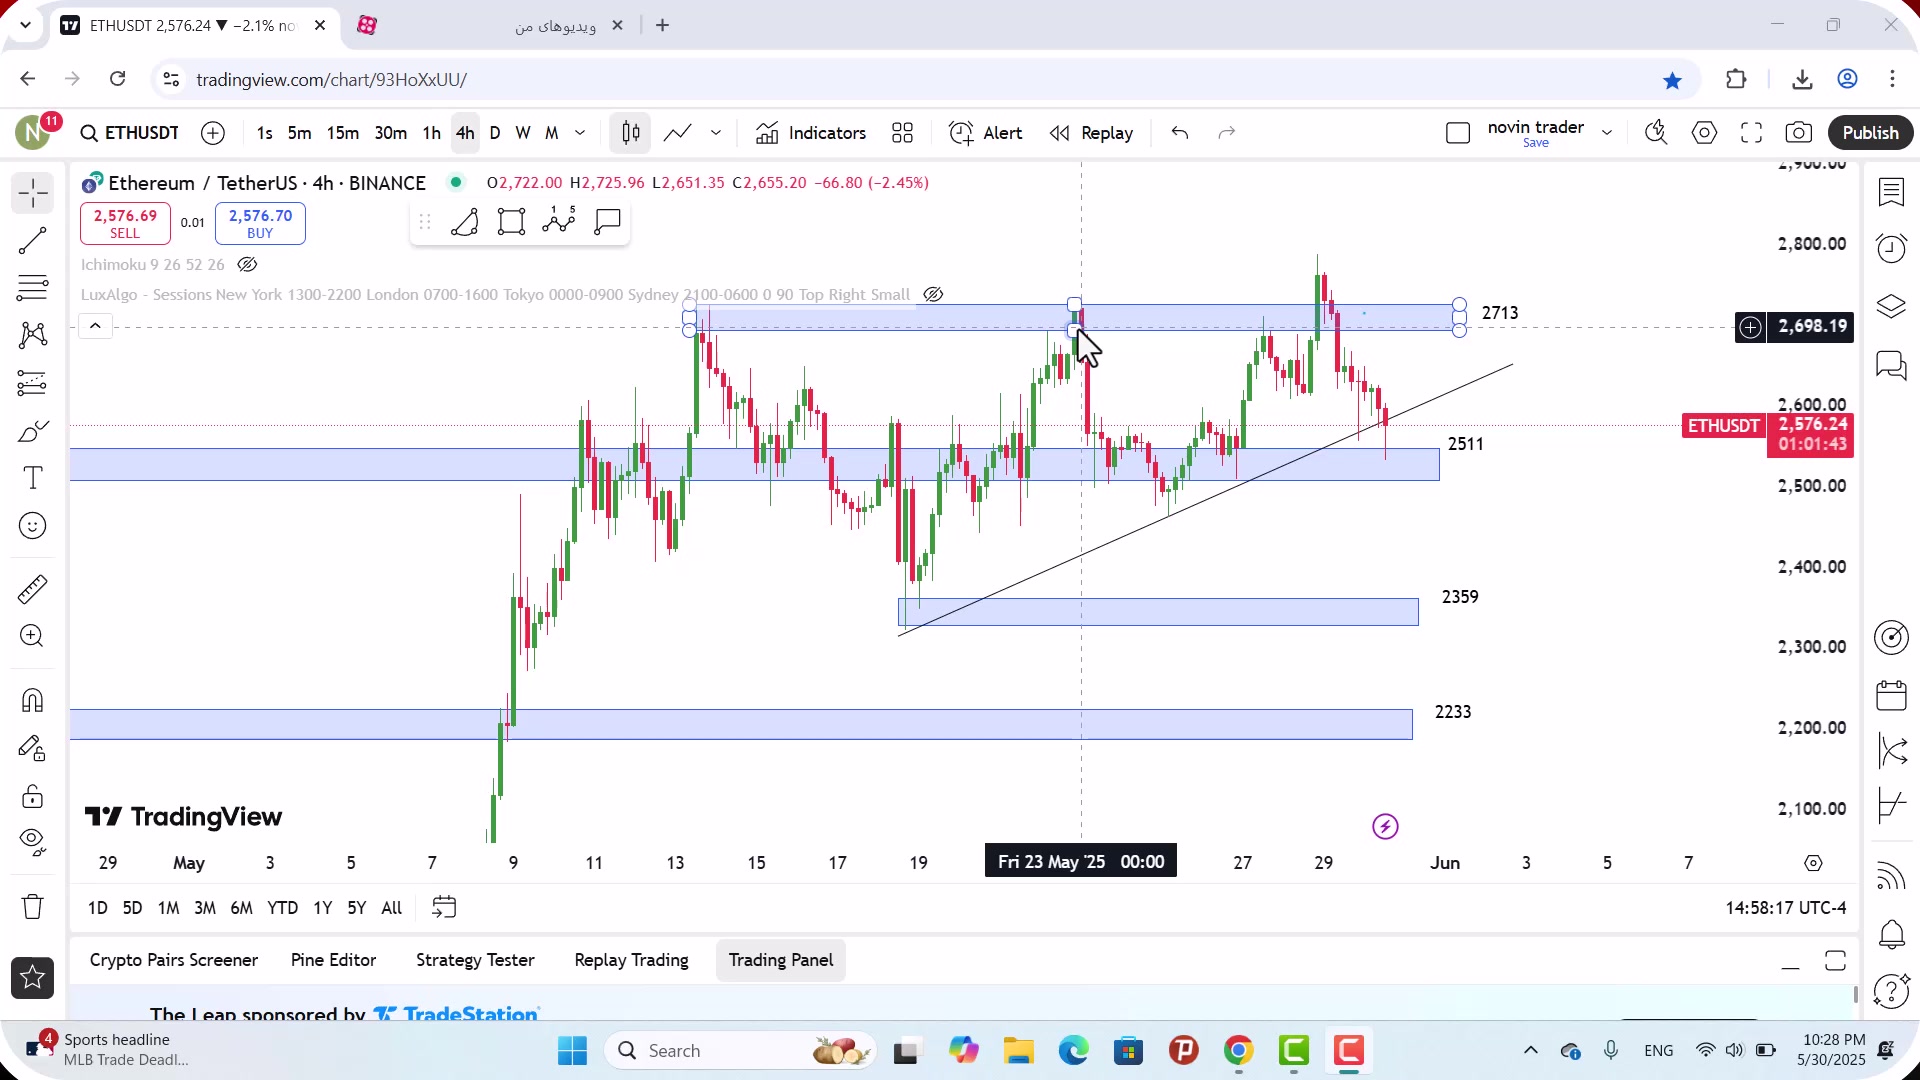Toggle magnet mode in drawing sidebar
This screenshot has width=1920, height=1080.
[x=33, y=700]
